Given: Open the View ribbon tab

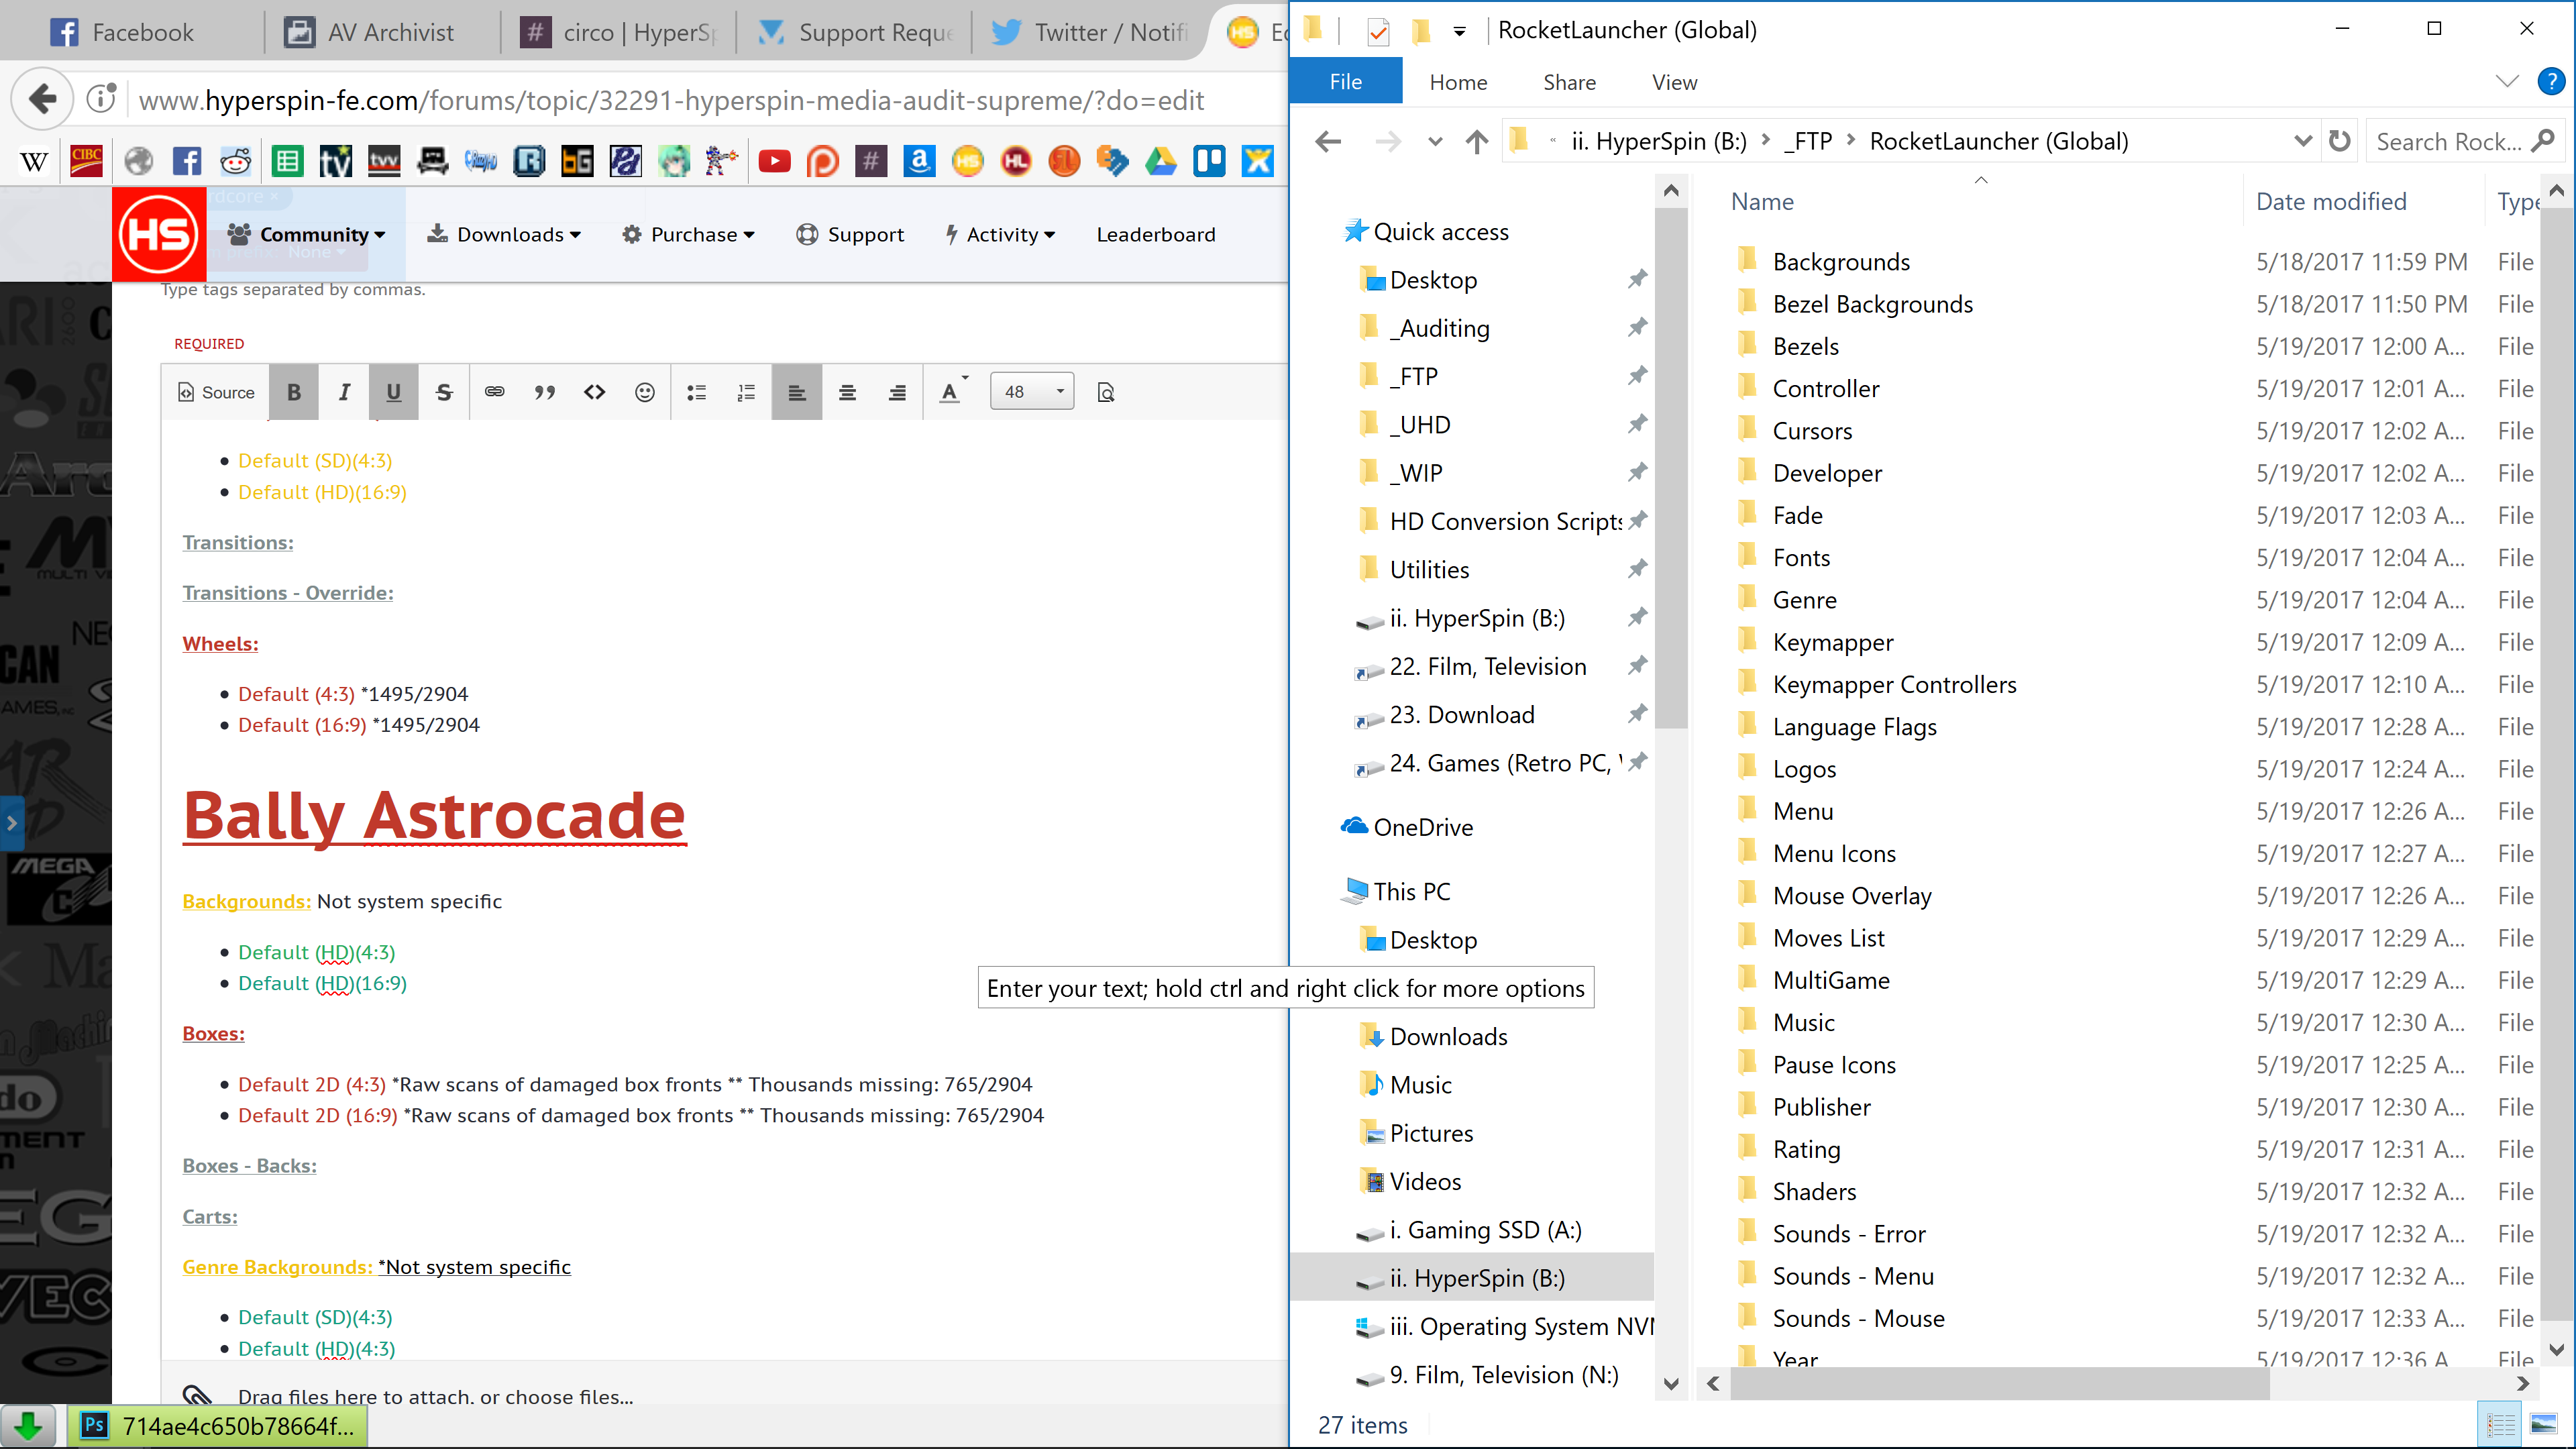Looking at the screenshot, I should click(1674, 82).
